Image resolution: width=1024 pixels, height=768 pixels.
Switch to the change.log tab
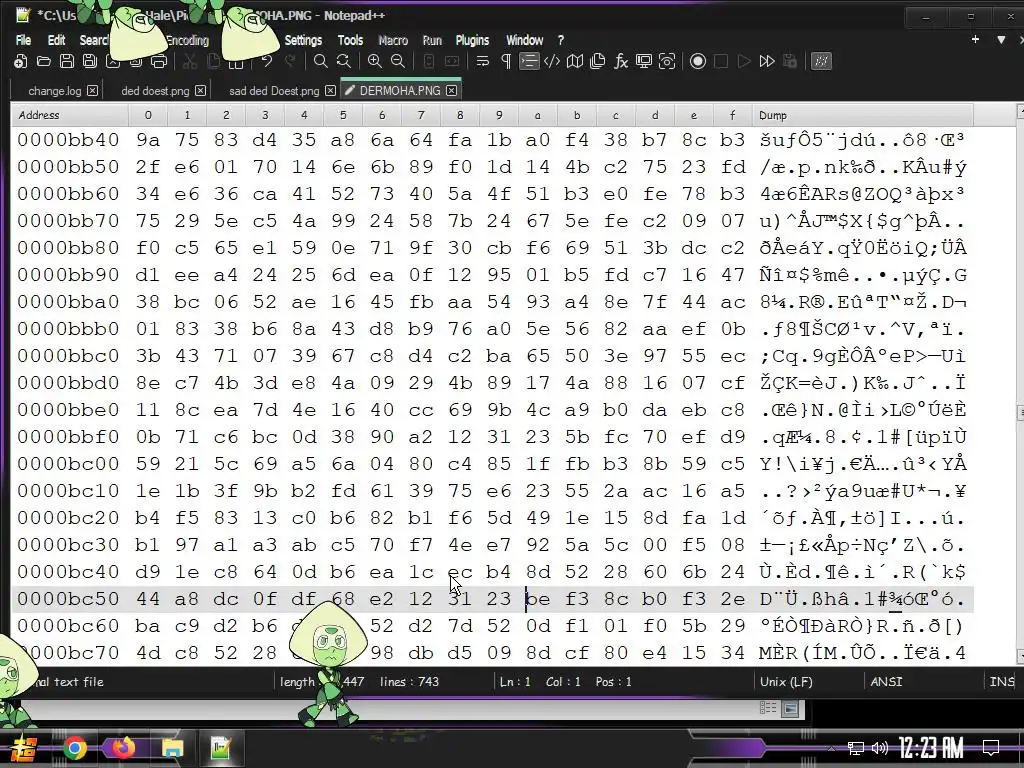55,91
